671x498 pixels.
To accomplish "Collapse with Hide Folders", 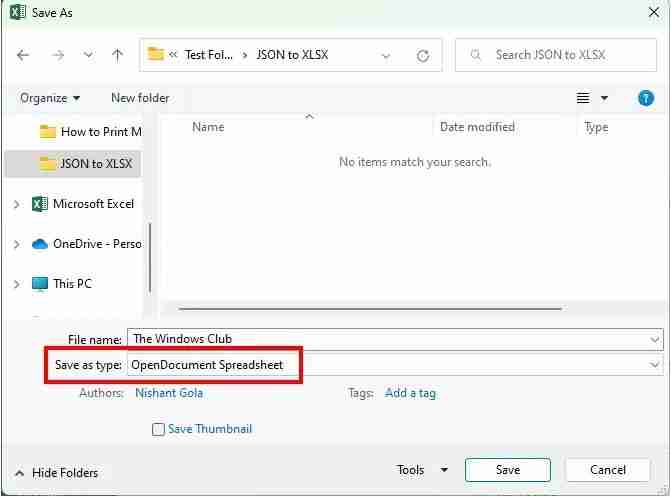I will (x=57, y=473).
